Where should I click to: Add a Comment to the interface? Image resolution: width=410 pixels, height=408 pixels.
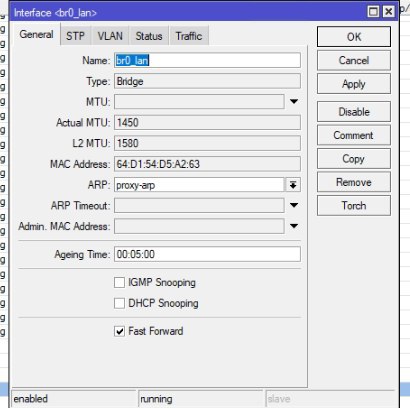pos(354,135)
